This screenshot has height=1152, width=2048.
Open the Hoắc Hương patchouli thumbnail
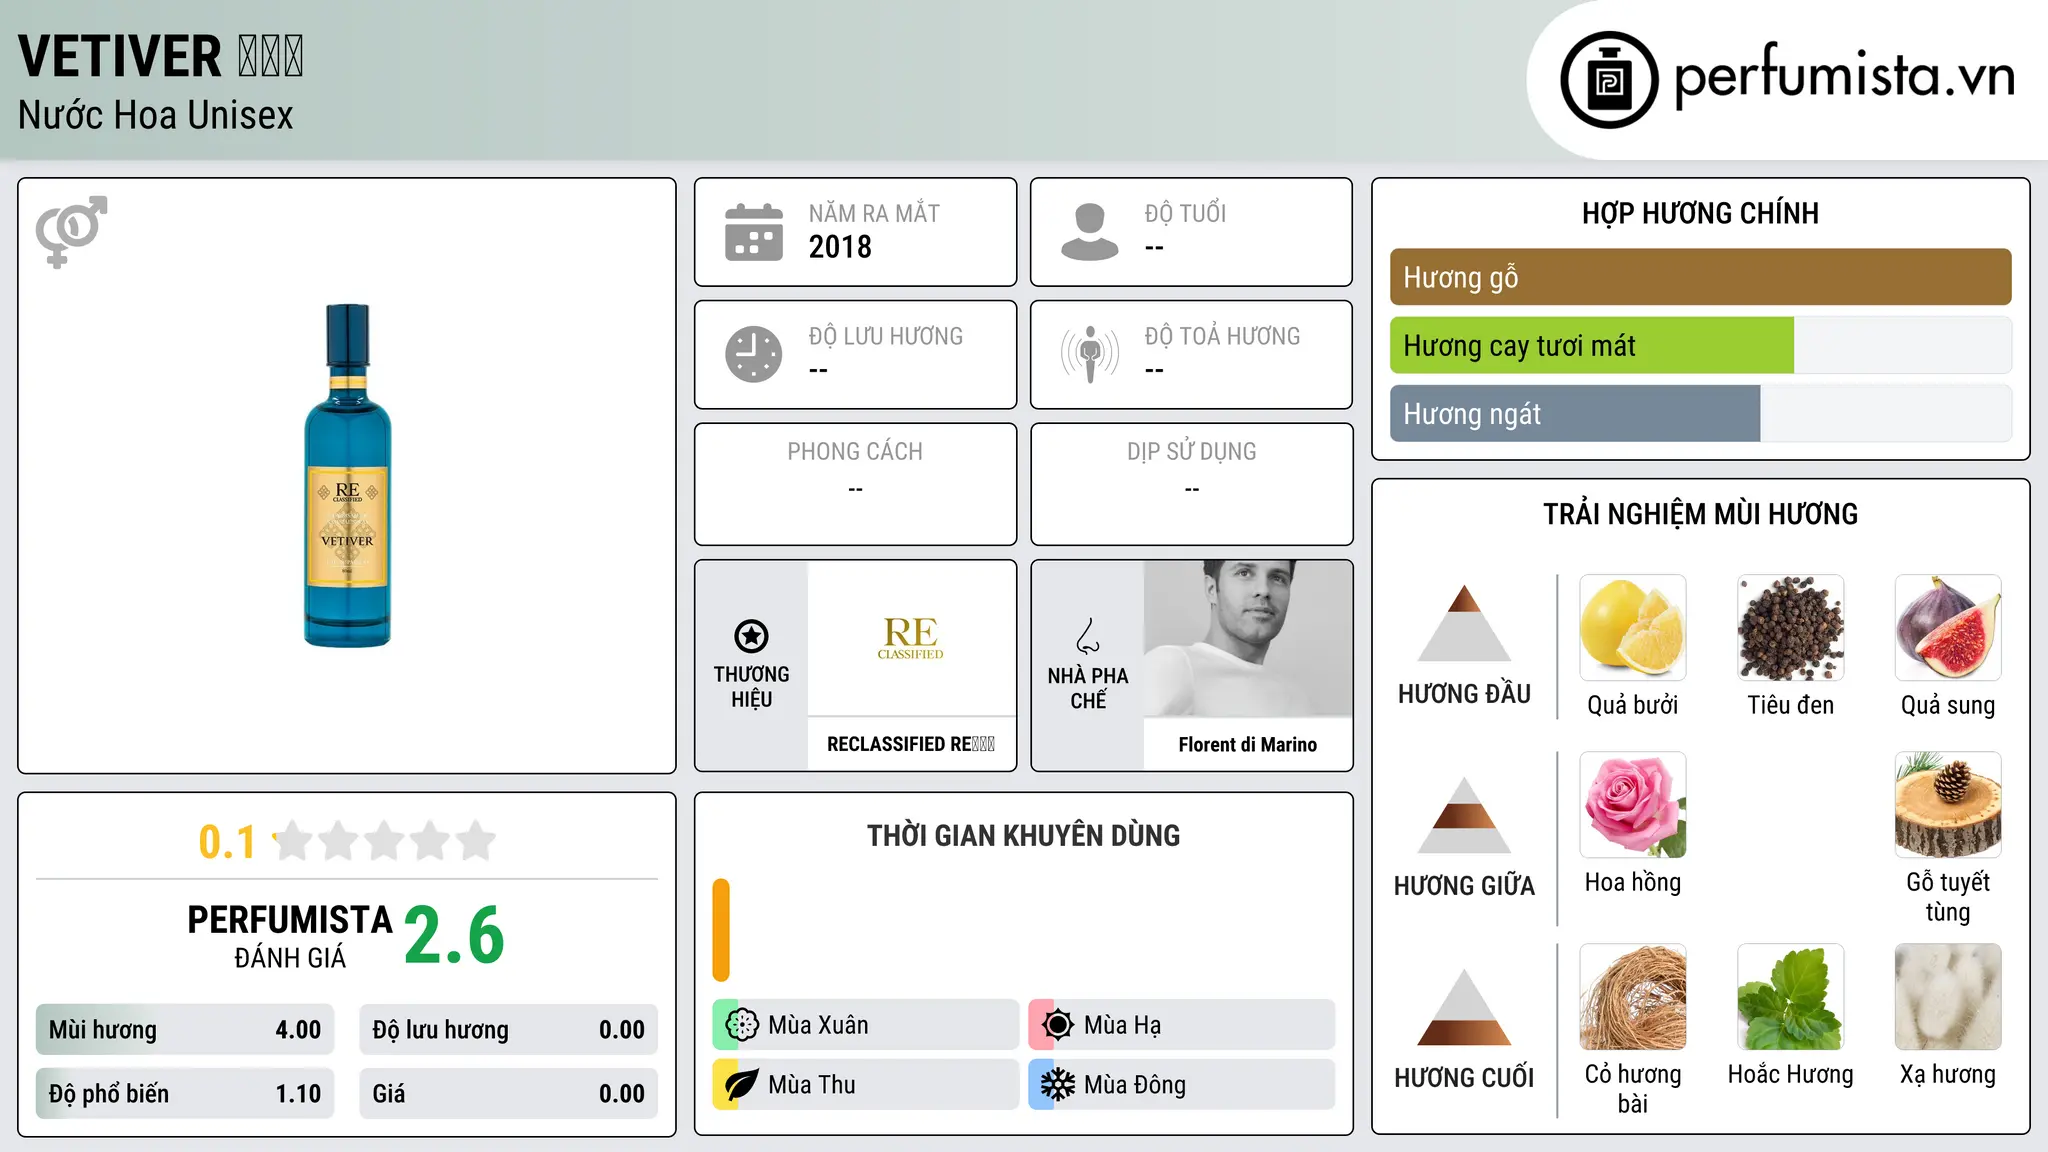1791,997
